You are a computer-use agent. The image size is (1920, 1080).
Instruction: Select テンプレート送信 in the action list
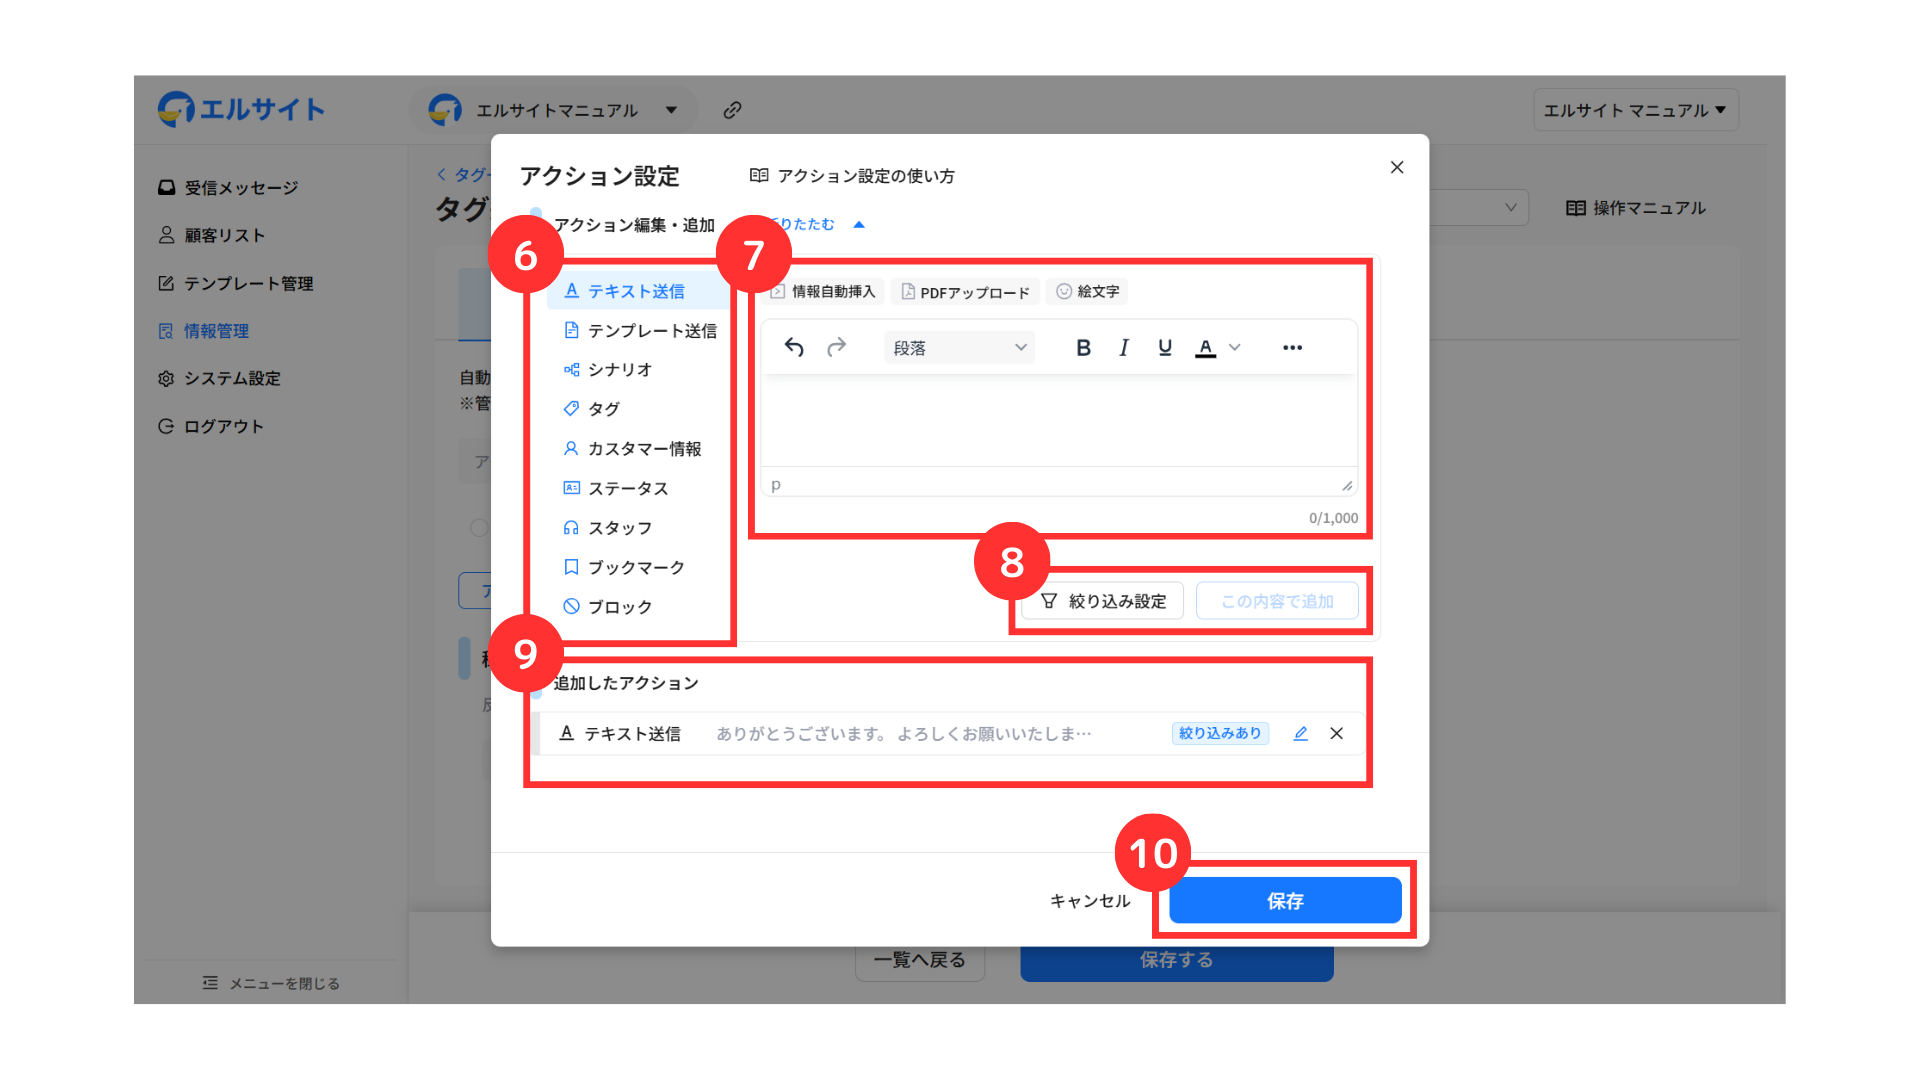pyautogui.click(x=651, y=331)
